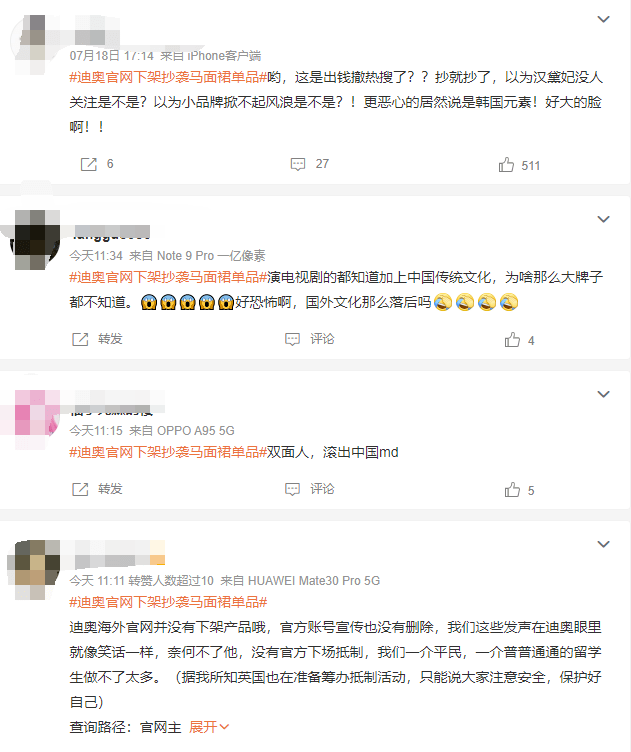Open hashtag link in HUAWEI Mate30 post
The image size is (631, 752).
click(x=168, y=602)
